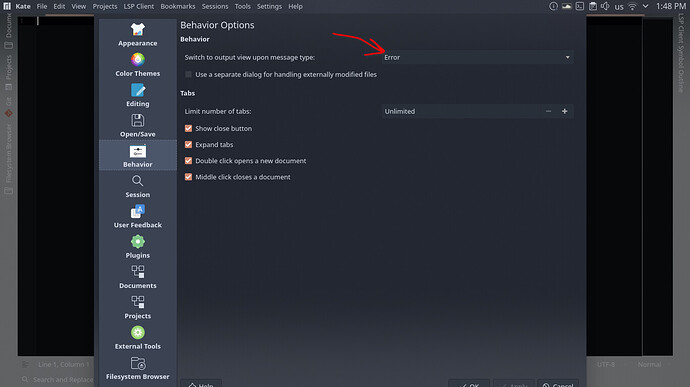Open the Projects settings page
This screenshot has width=690, height=387.
[138, 308]
